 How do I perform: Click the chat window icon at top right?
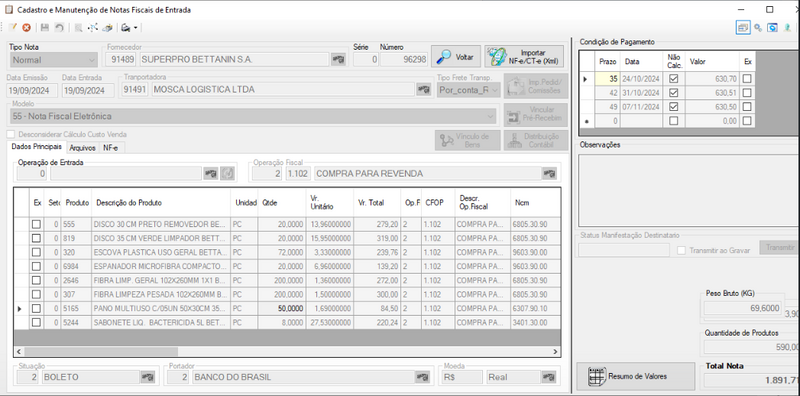[x=773, y=28]
